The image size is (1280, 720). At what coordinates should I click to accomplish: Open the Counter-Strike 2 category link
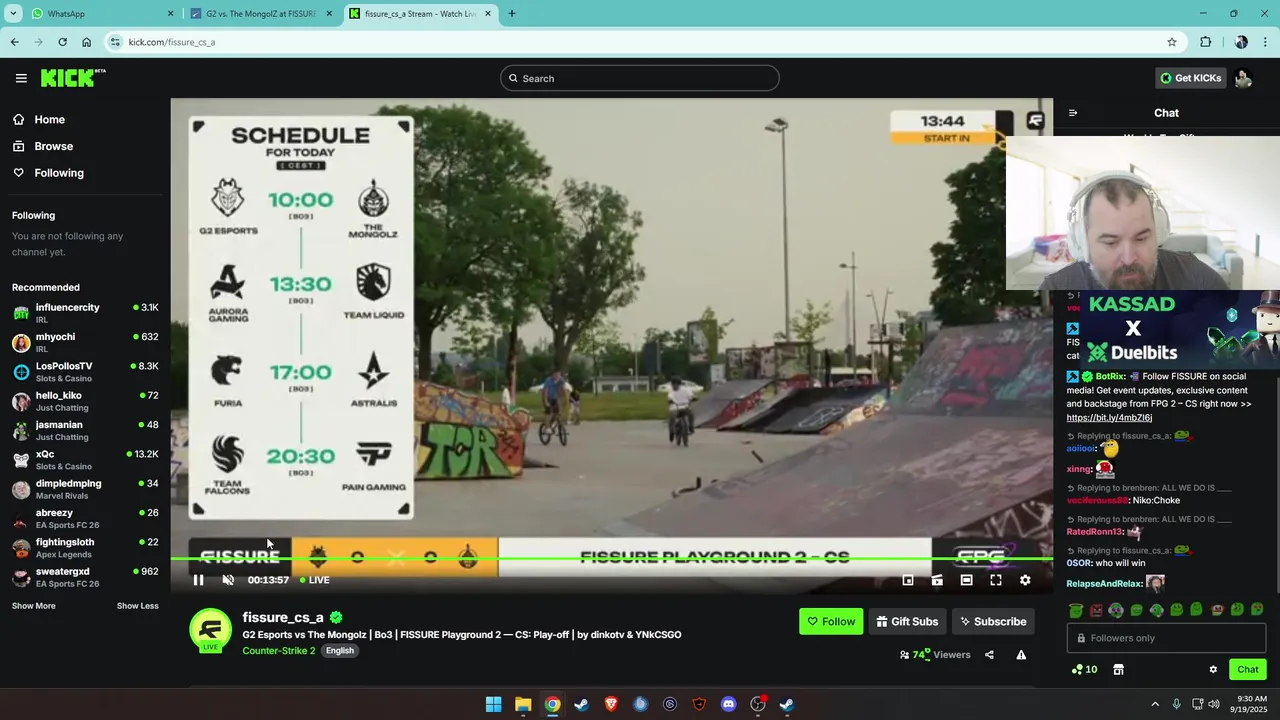pyautogui.click(x=279, y=650)
